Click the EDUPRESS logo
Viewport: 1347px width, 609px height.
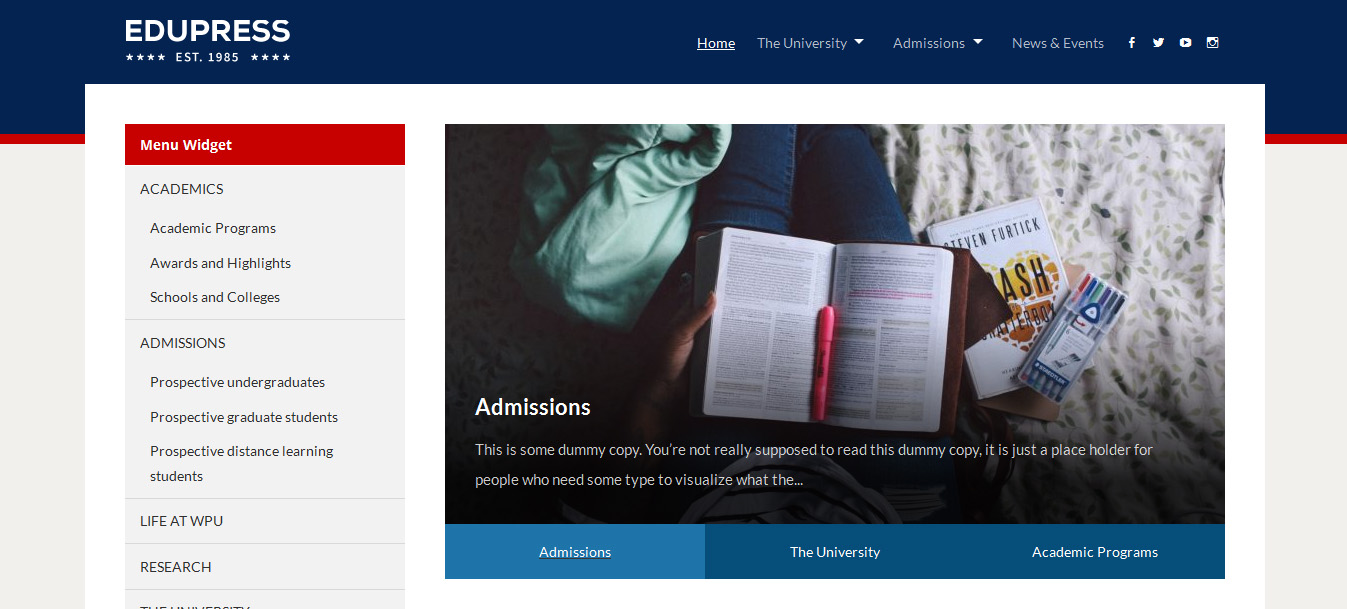(208, 41)
